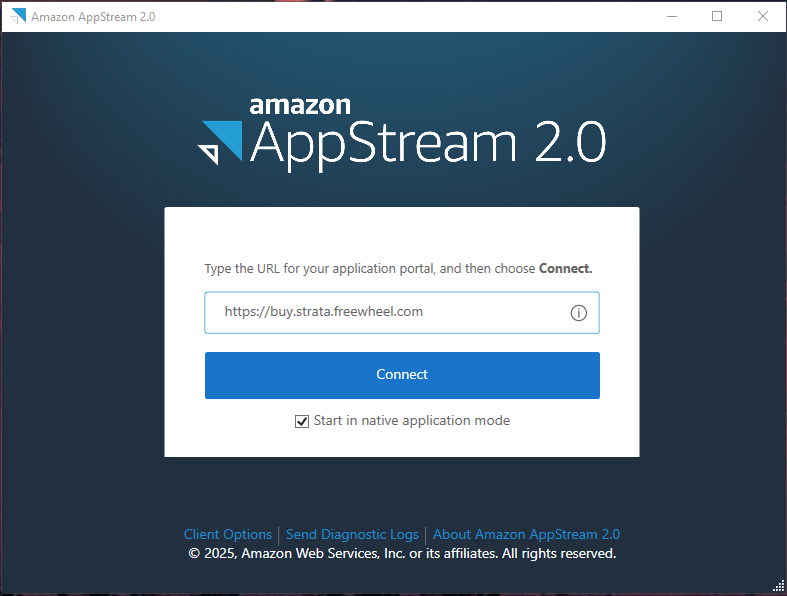Click the AppStream icon in the title bar

pyautogui.click(x=18, y=16)
